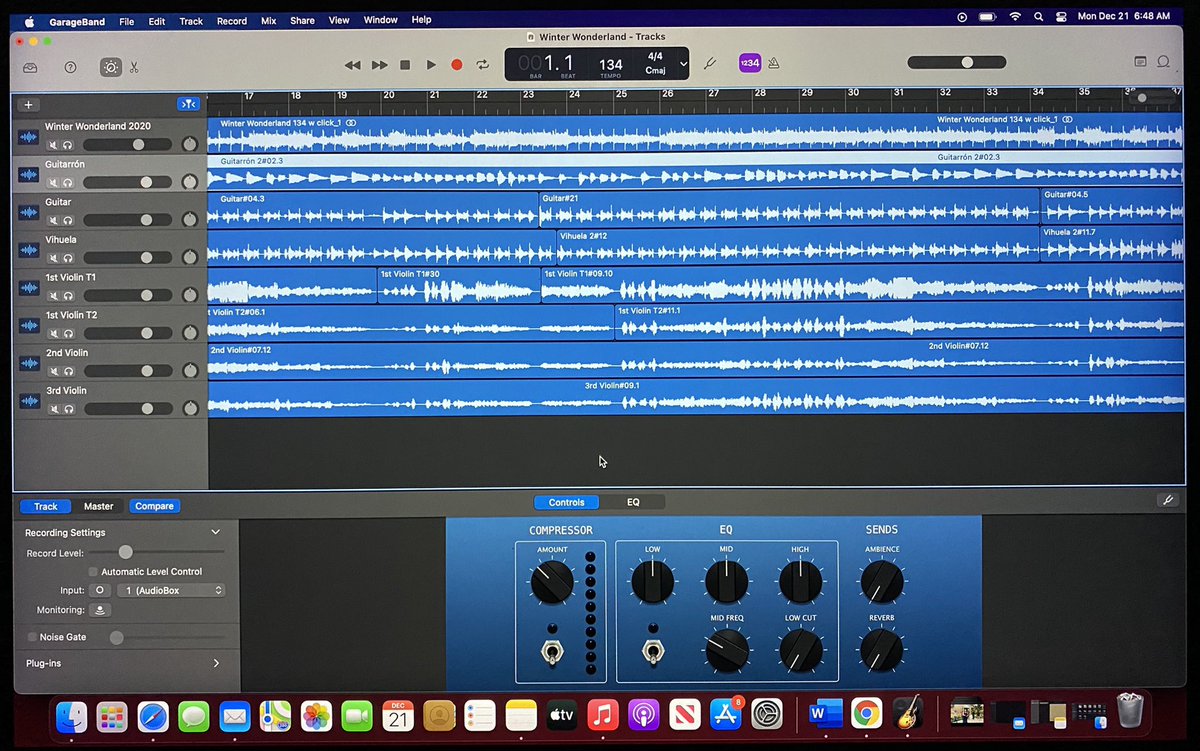Click the master volume slider in toolbar
The height and width of the screenshot is (751, 1200).
tap(958, 62)
